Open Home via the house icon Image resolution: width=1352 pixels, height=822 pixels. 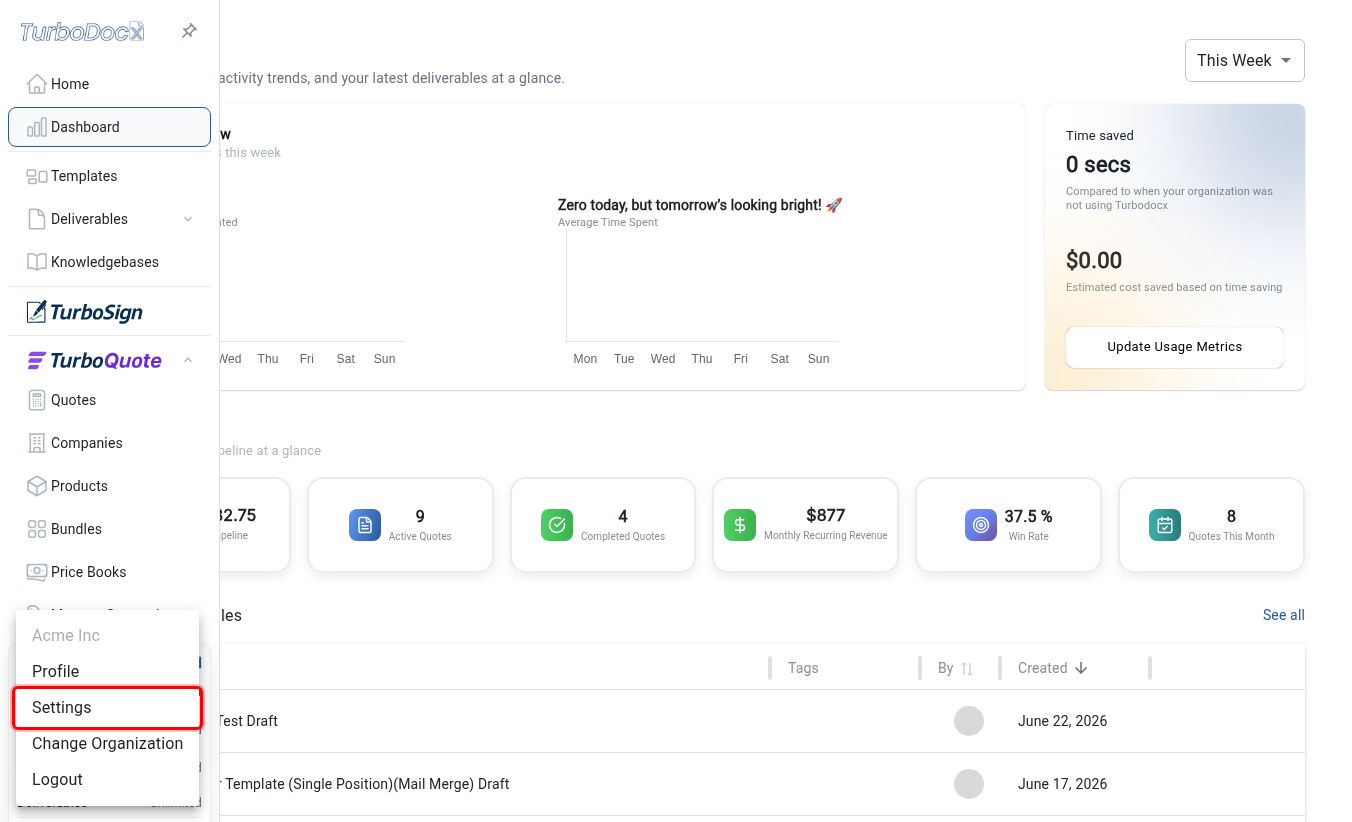[37, 84]
